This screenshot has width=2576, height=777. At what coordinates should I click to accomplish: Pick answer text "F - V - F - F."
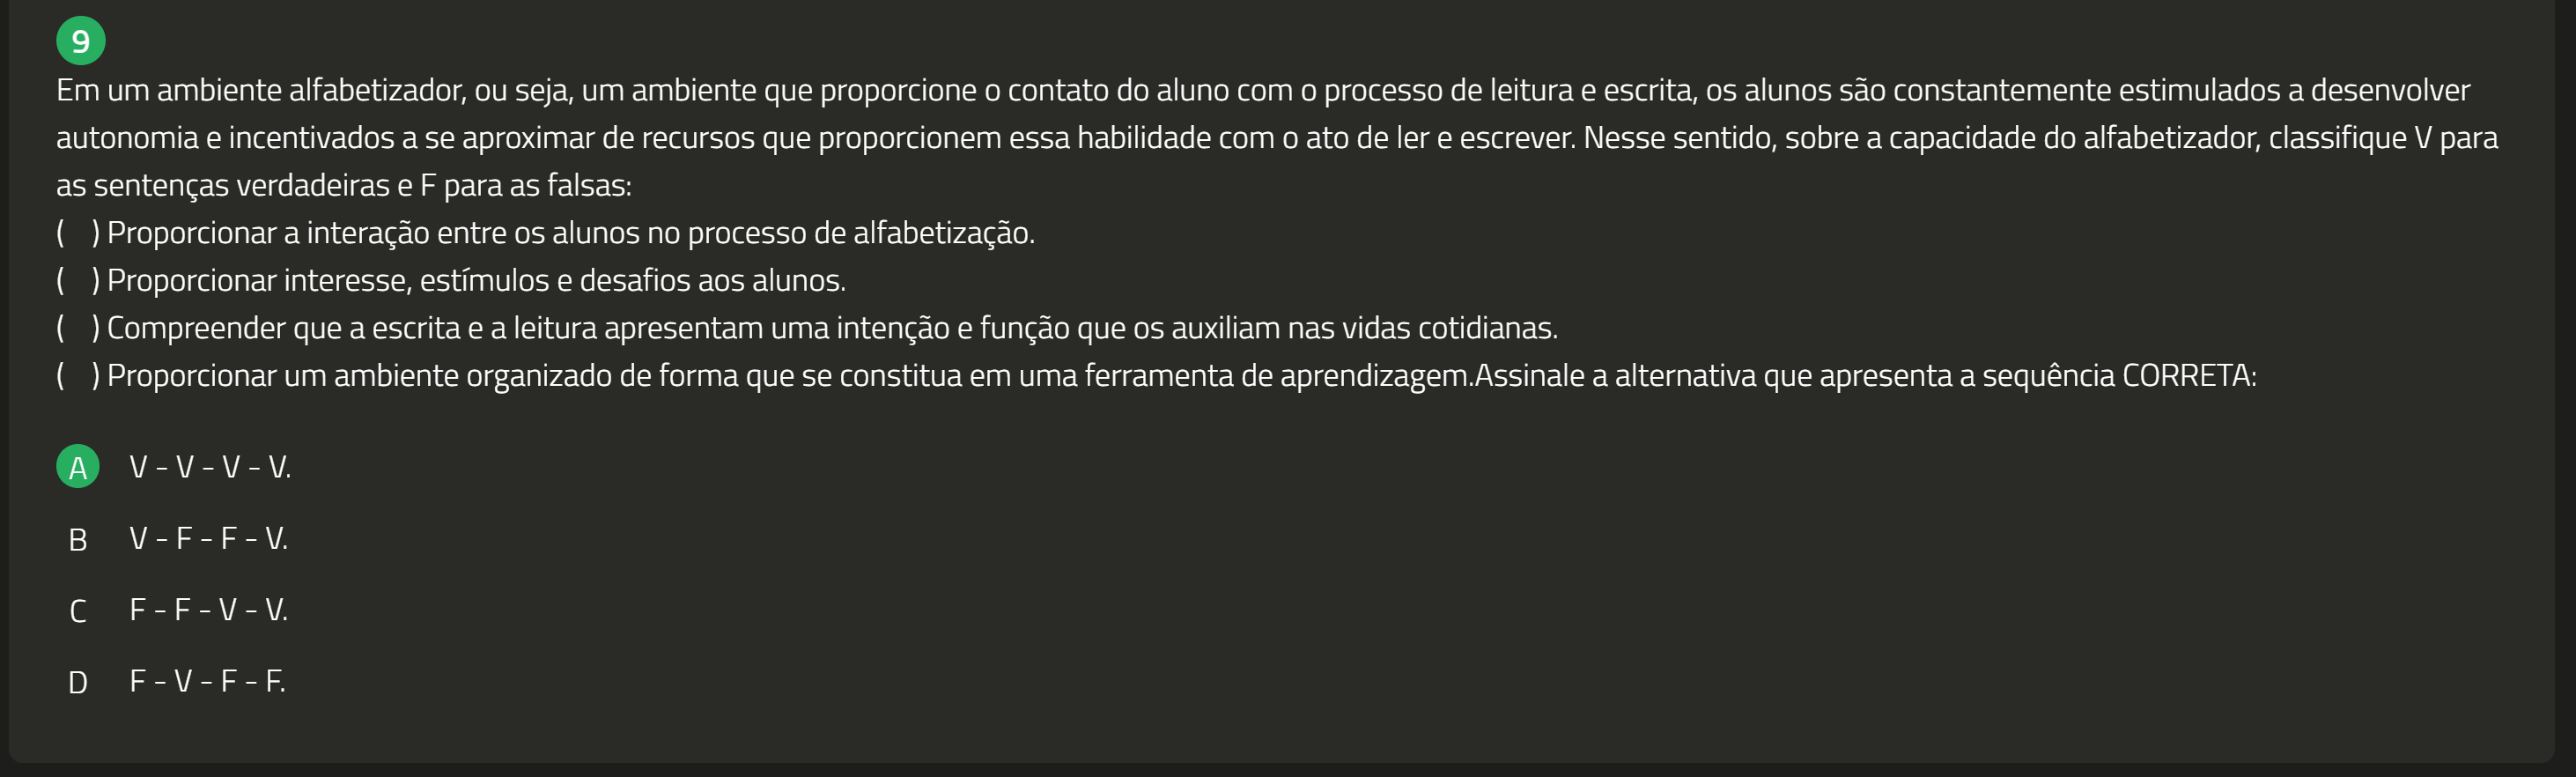click(x=207, y=682)
